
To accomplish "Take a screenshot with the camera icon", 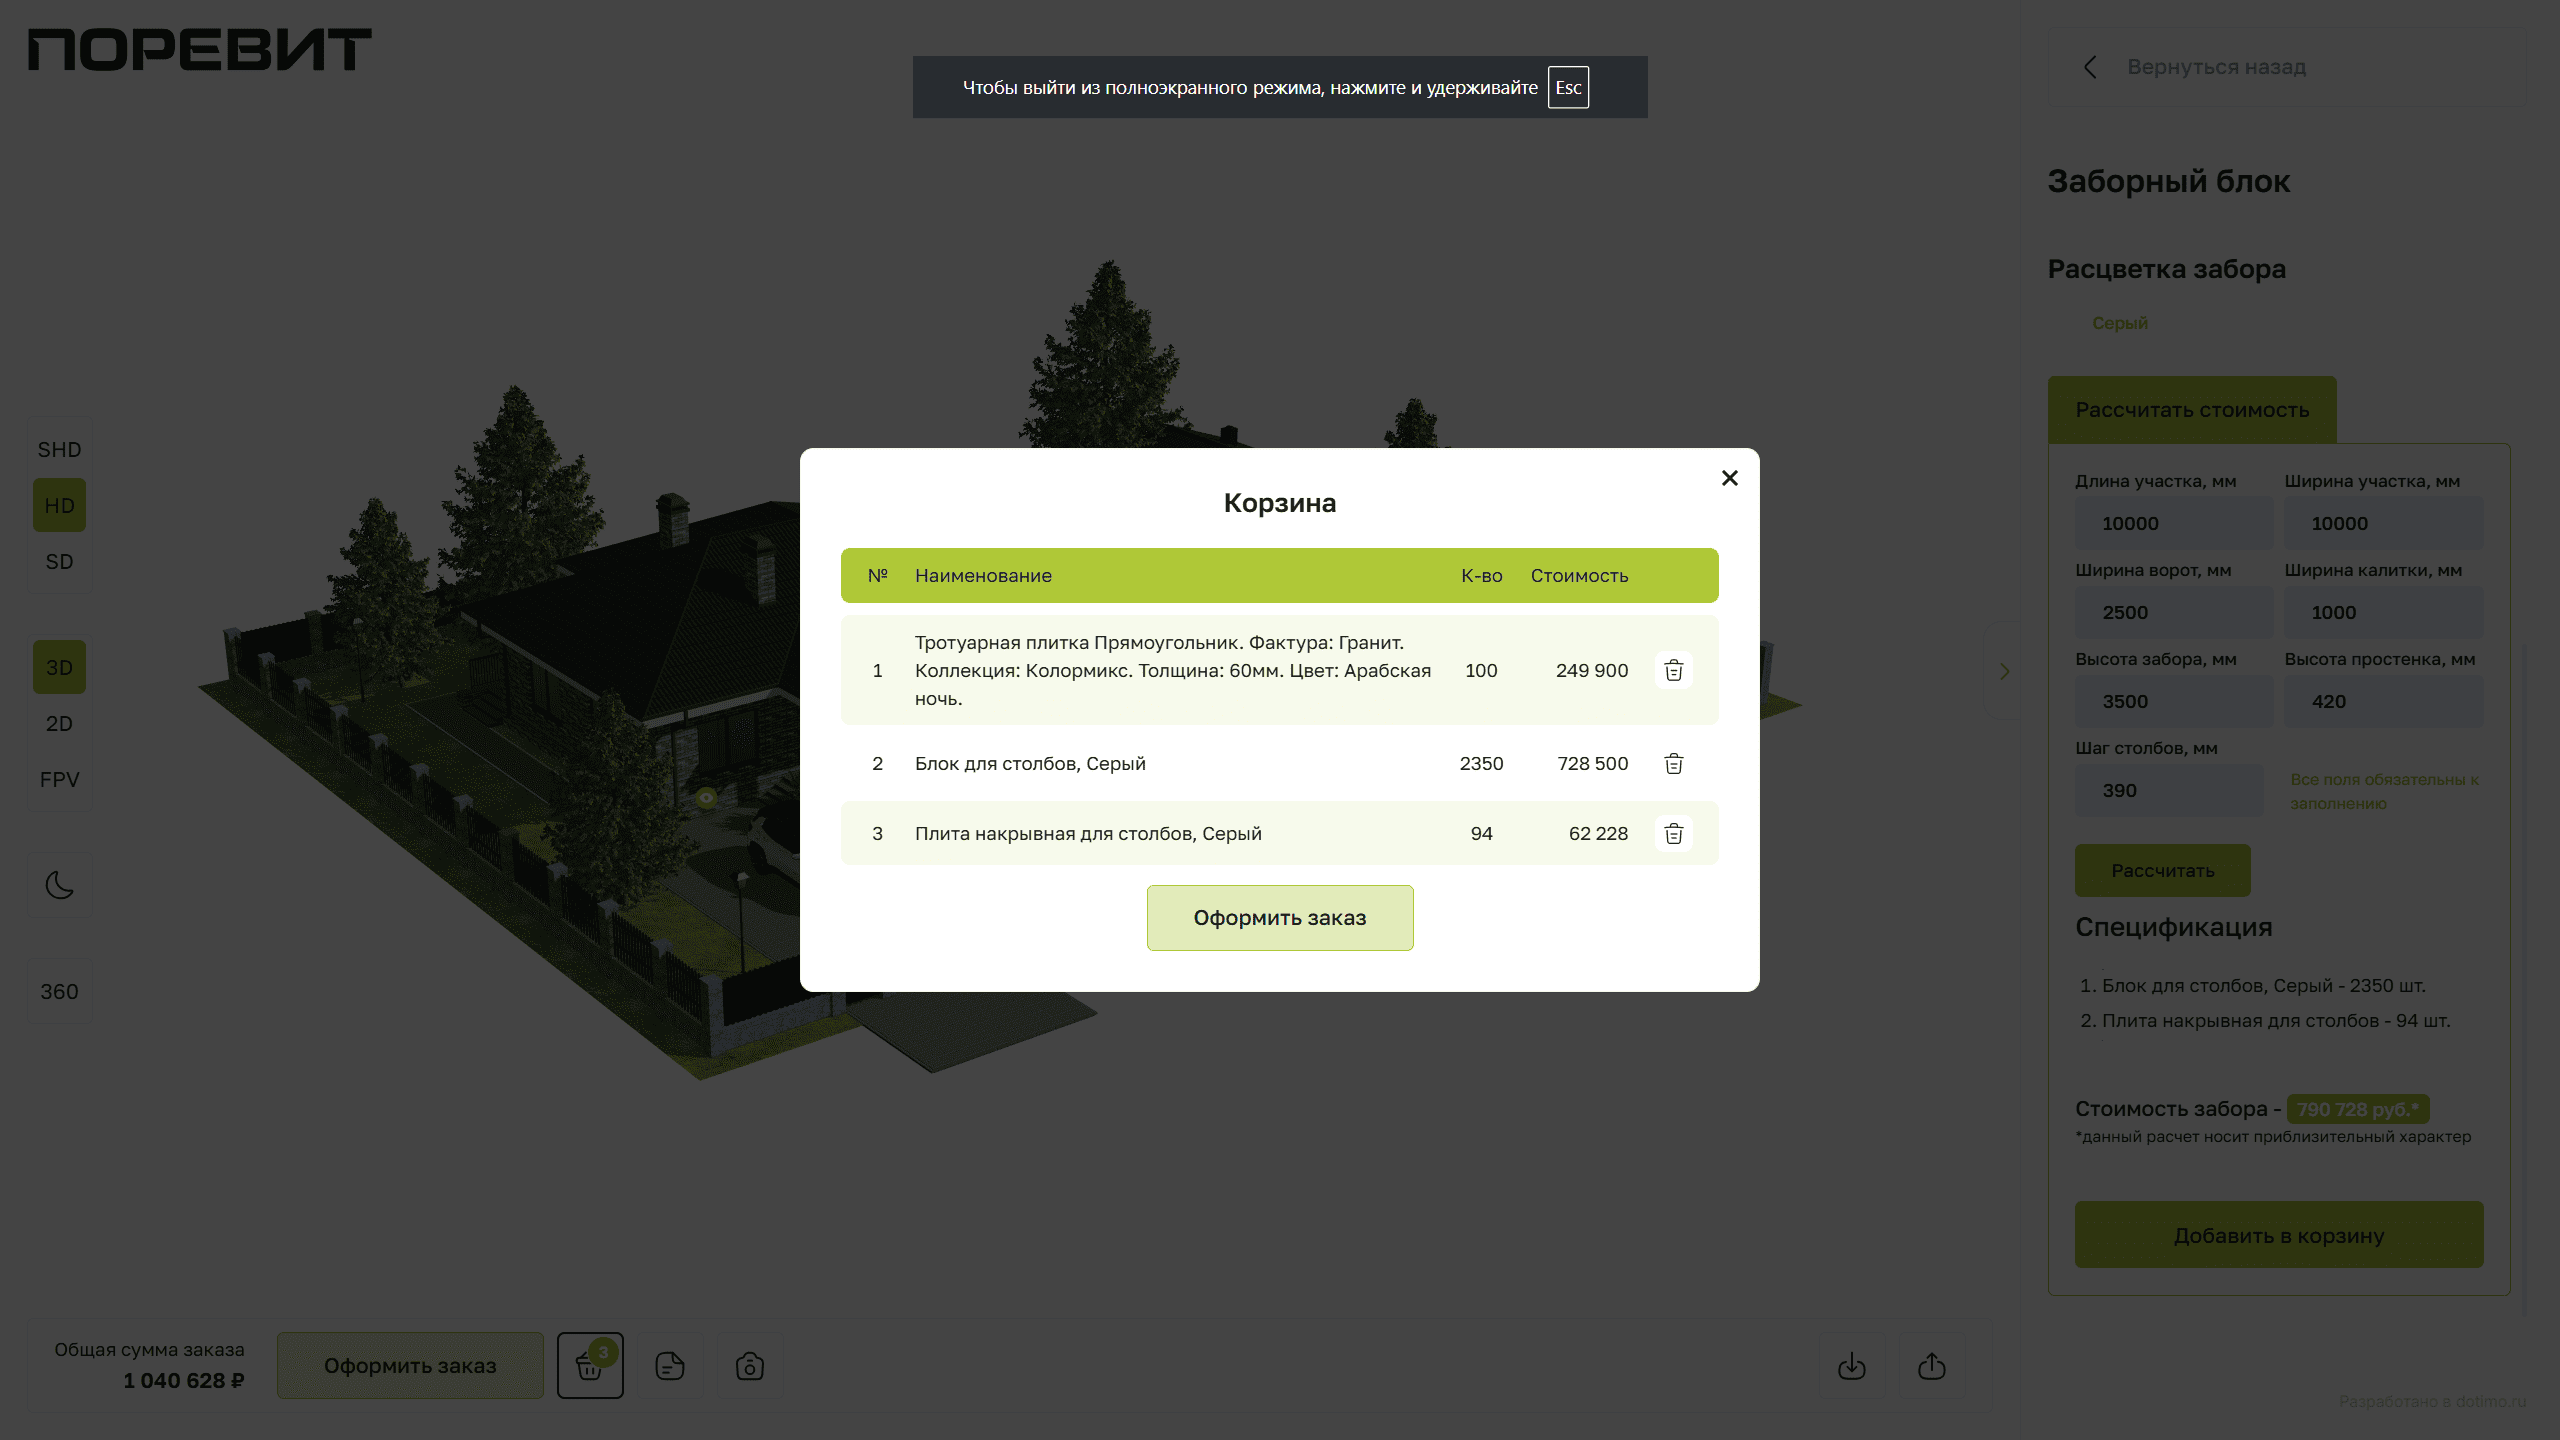I will click(750, 1365).
